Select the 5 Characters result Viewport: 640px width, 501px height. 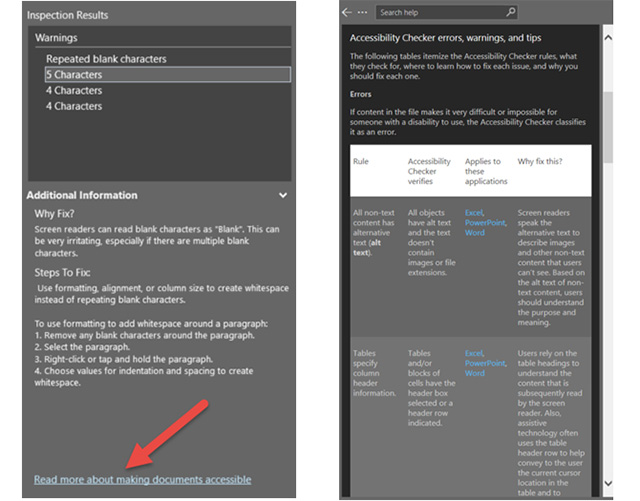[x=74, y=75]
